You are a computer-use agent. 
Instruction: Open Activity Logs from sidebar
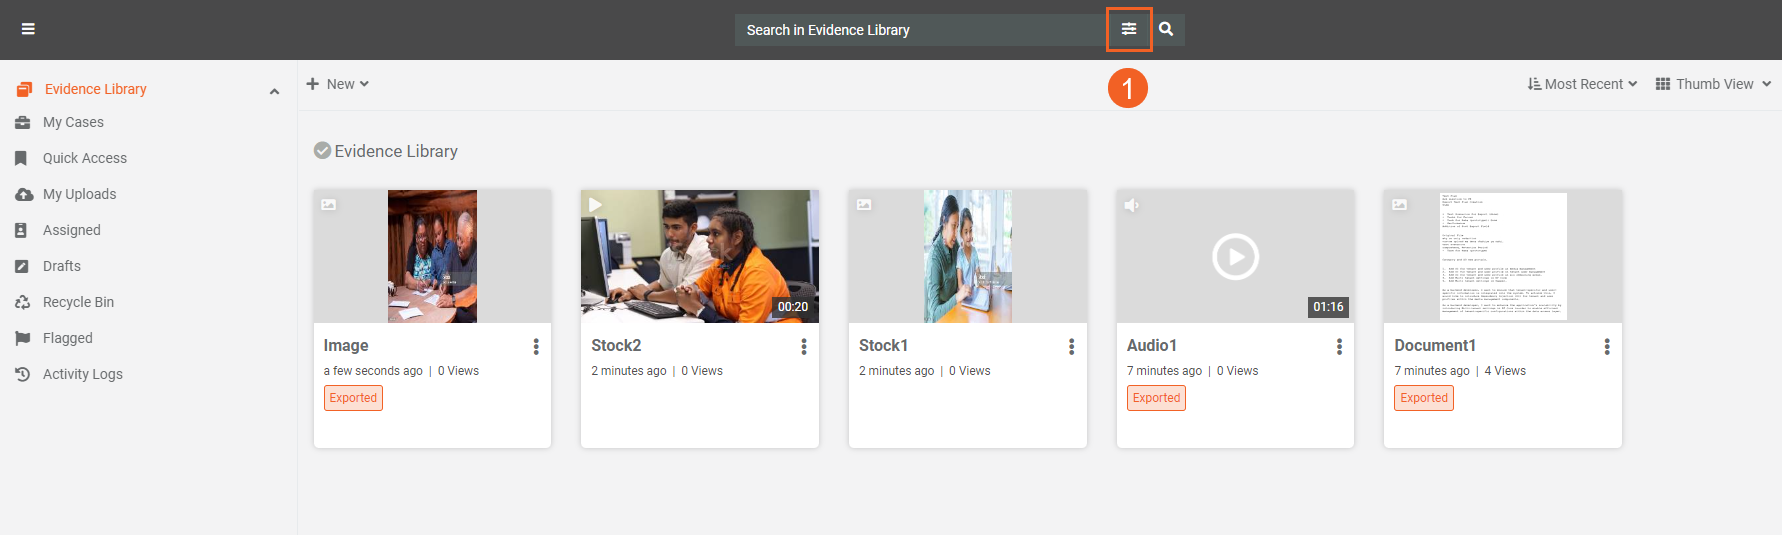coord(82,374)
